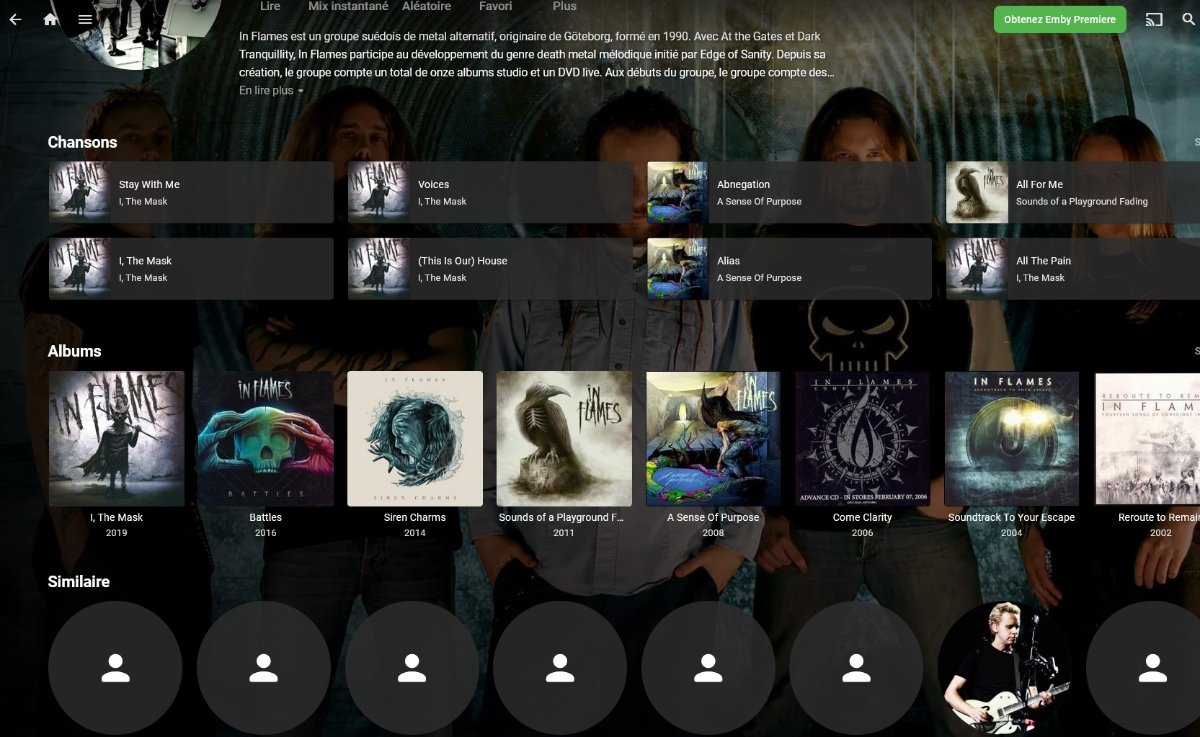
Task: Go back using the arrow icon
Action: [15, 19]
